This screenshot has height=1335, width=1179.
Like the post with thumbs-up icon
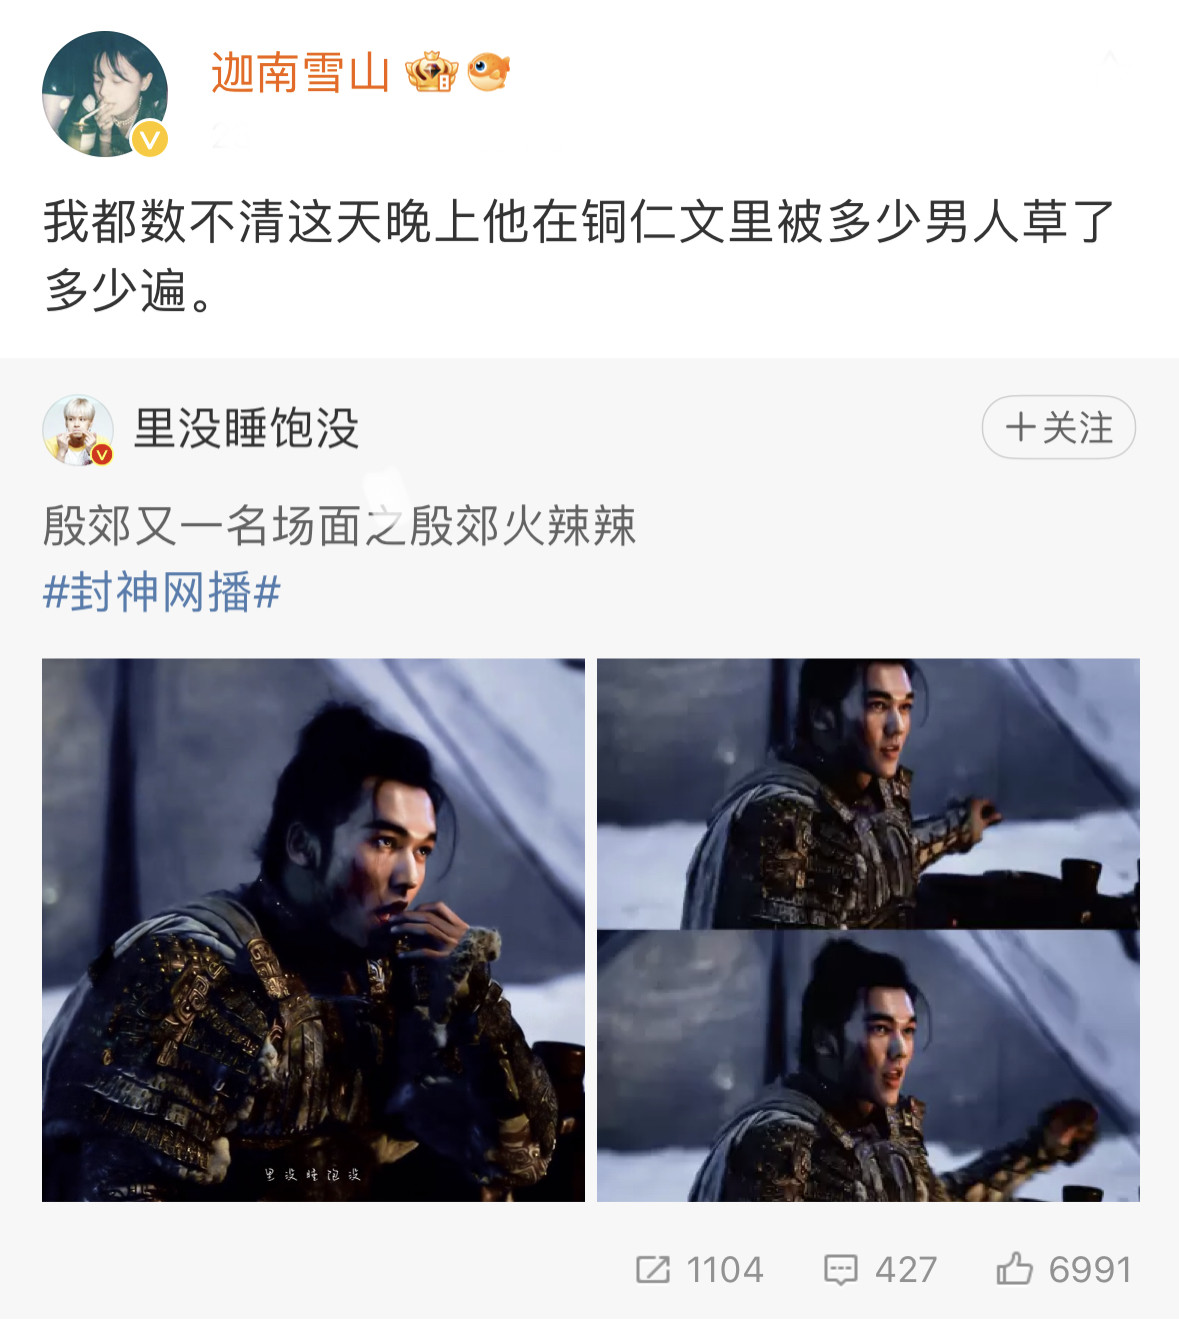click(x=1014, y=1268)
